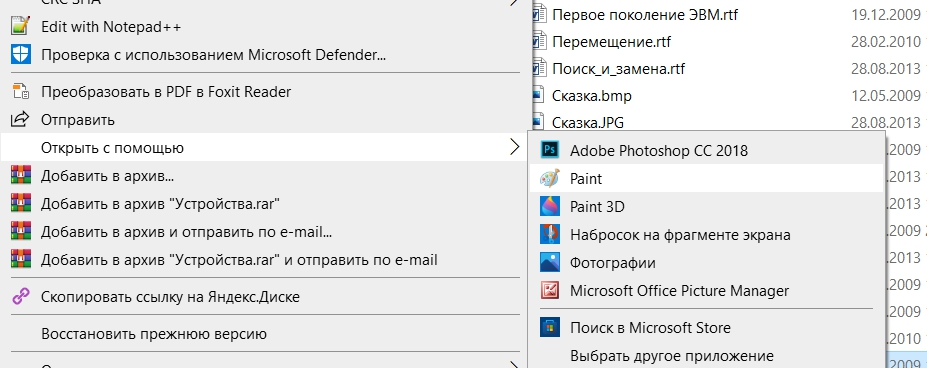Click the Microsoft Office Picture Manager icon
The image size is (927, 368).
click(550, 290)
